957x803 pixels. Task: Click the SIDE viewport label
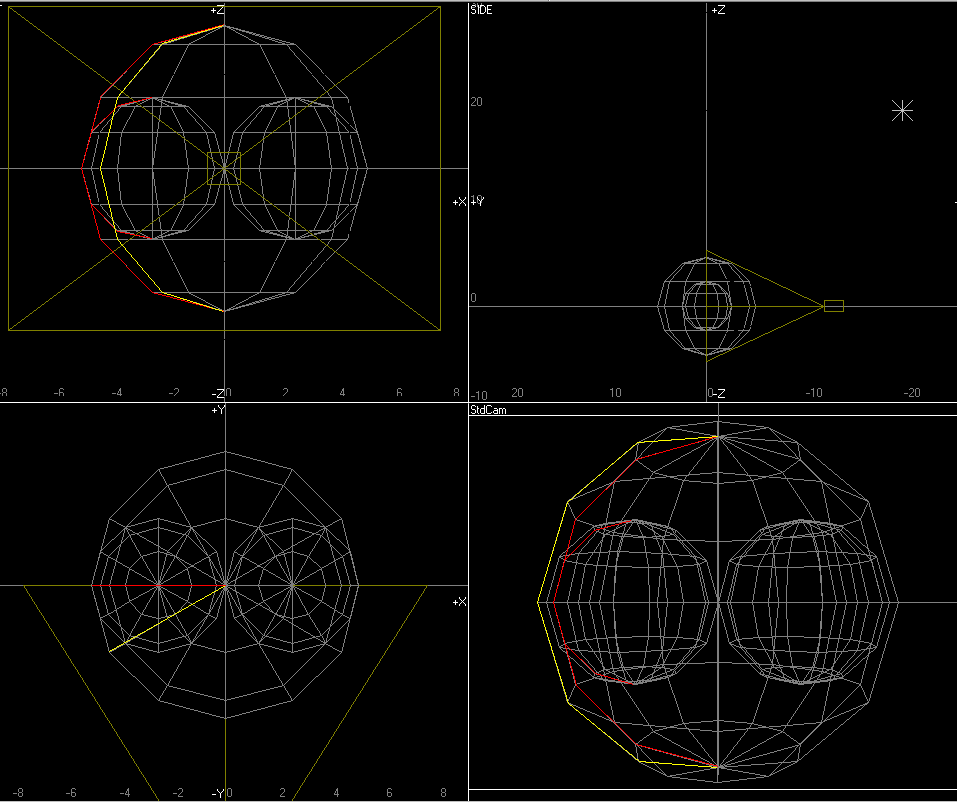tap(481, 9)
